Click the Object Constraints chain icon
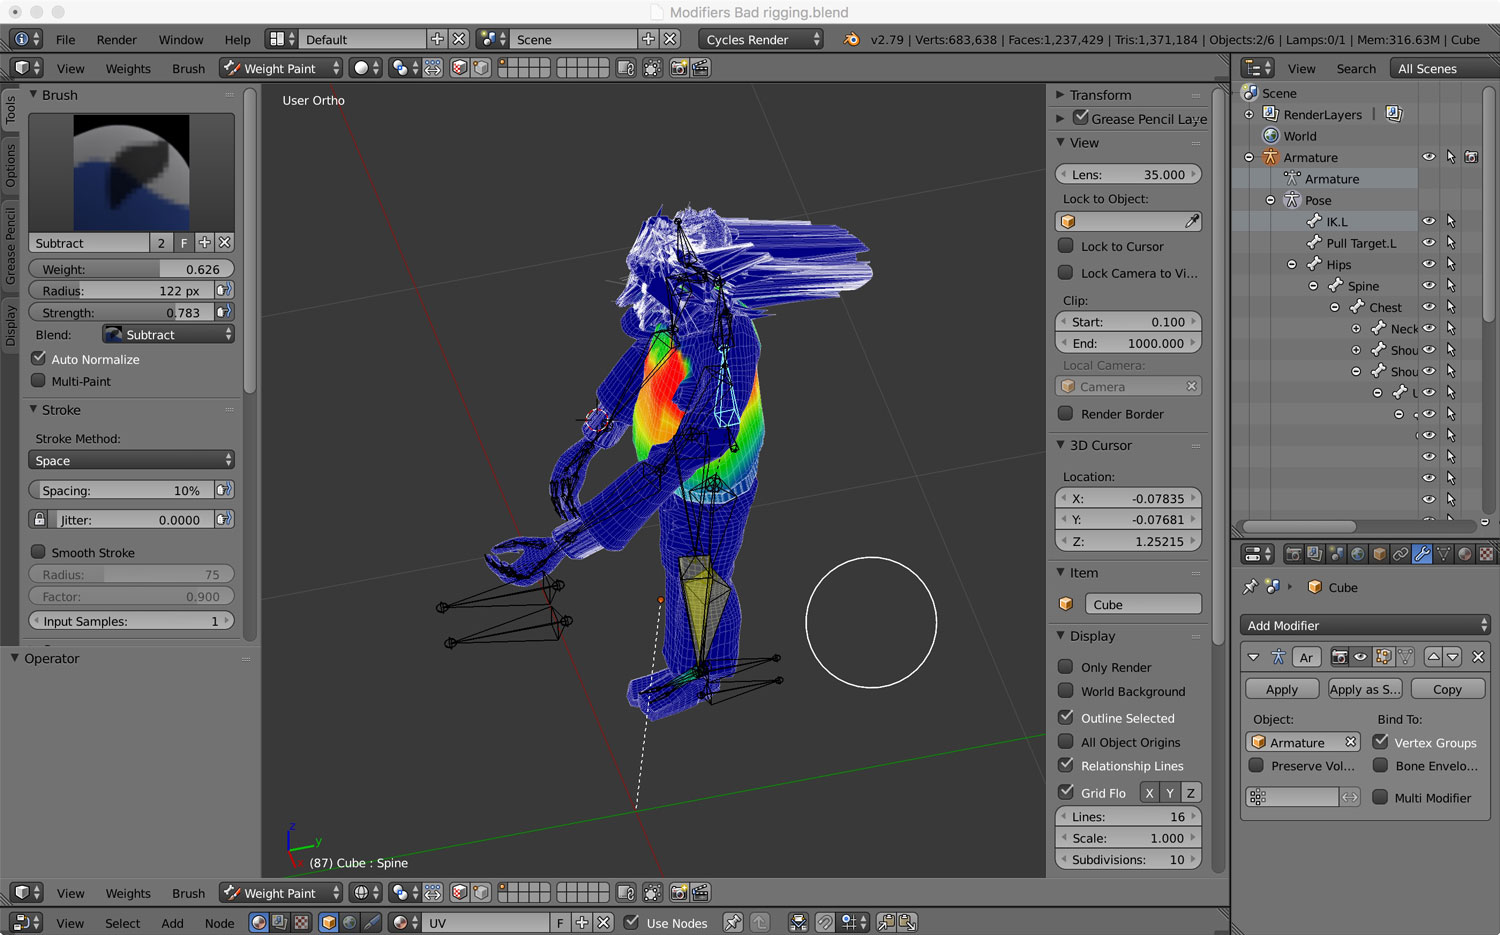 click(x=1400, y=554)
